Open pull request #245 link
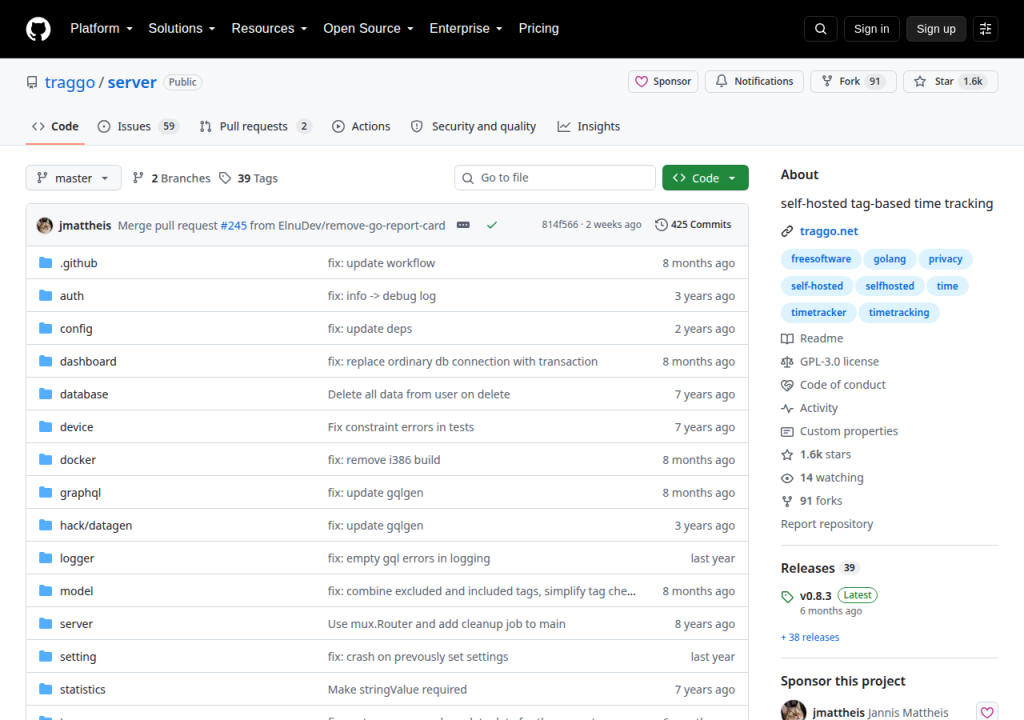 tap(234, 225)
